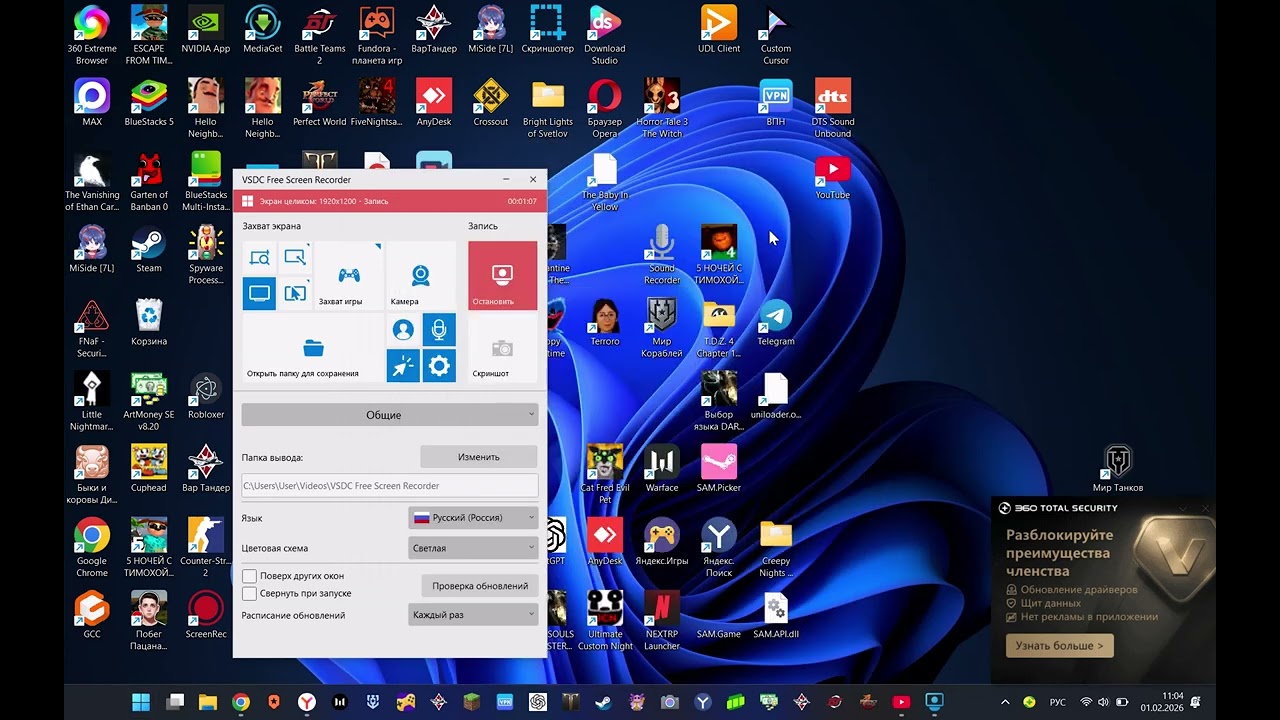Viewport: 1280px width, 720px height.
Task: Take a screenshot with the Скриншот tile
Action: (502, 348)
